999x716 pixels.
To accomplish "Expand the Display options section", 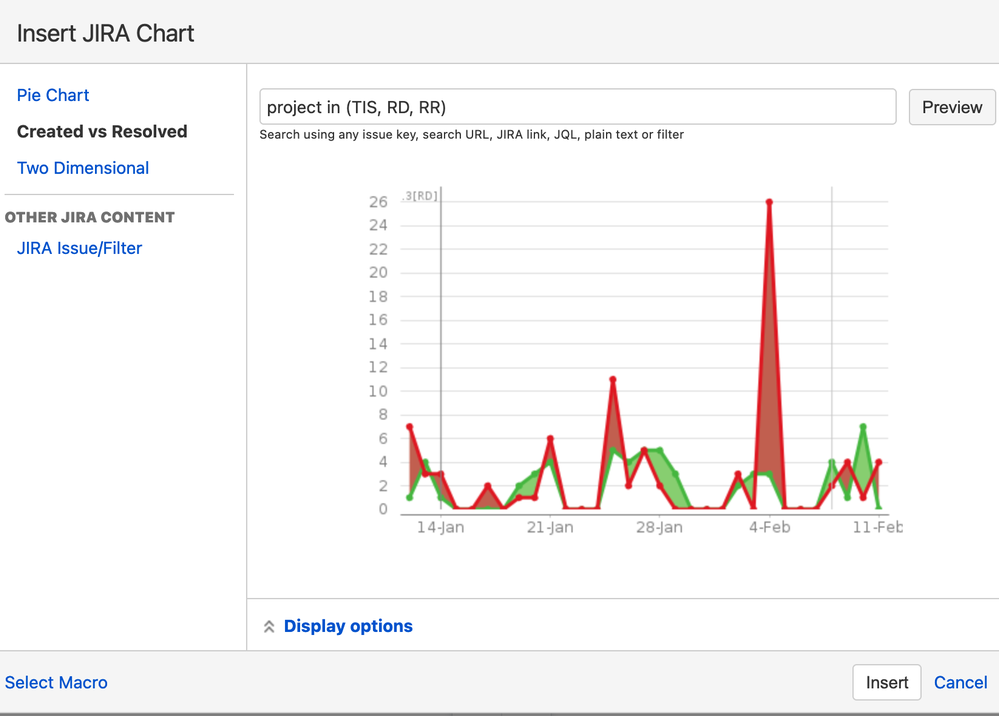I will pos(348,626).
